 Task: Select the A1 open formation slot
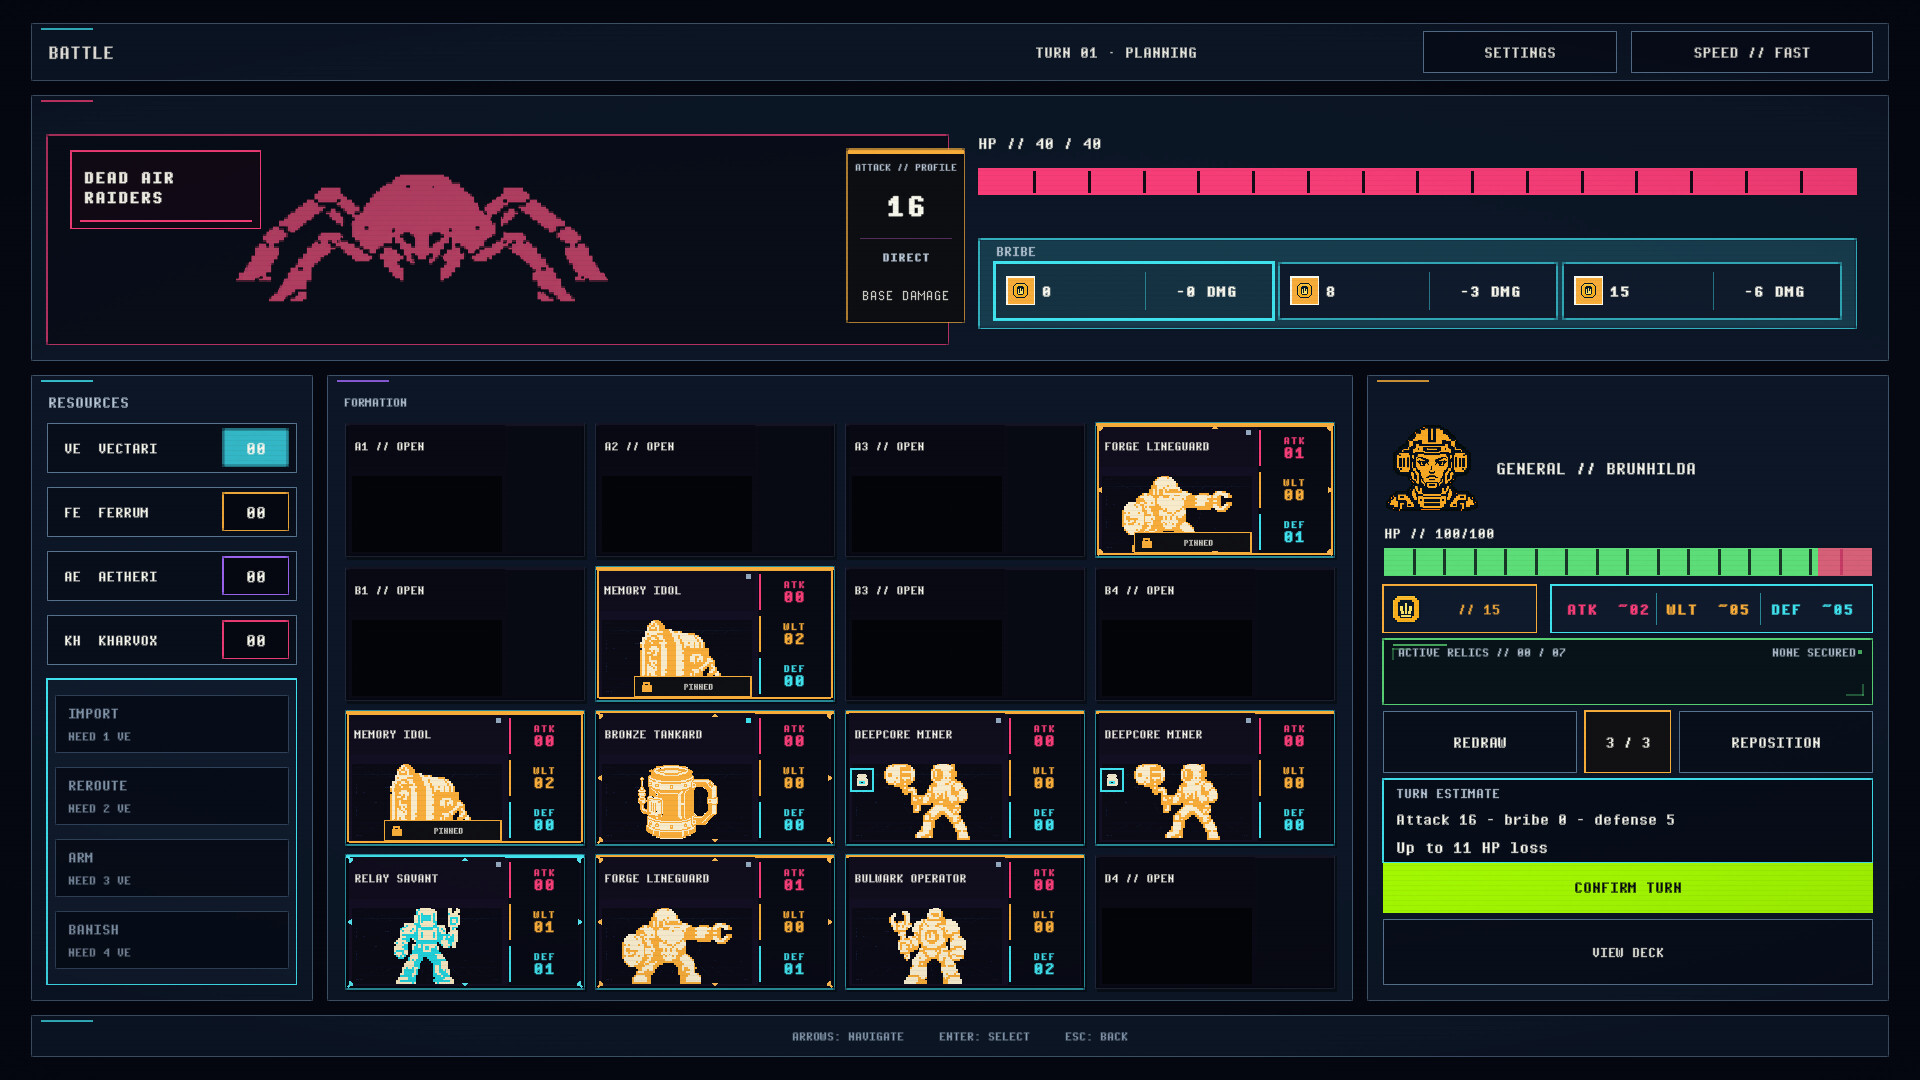click(465, 491)
